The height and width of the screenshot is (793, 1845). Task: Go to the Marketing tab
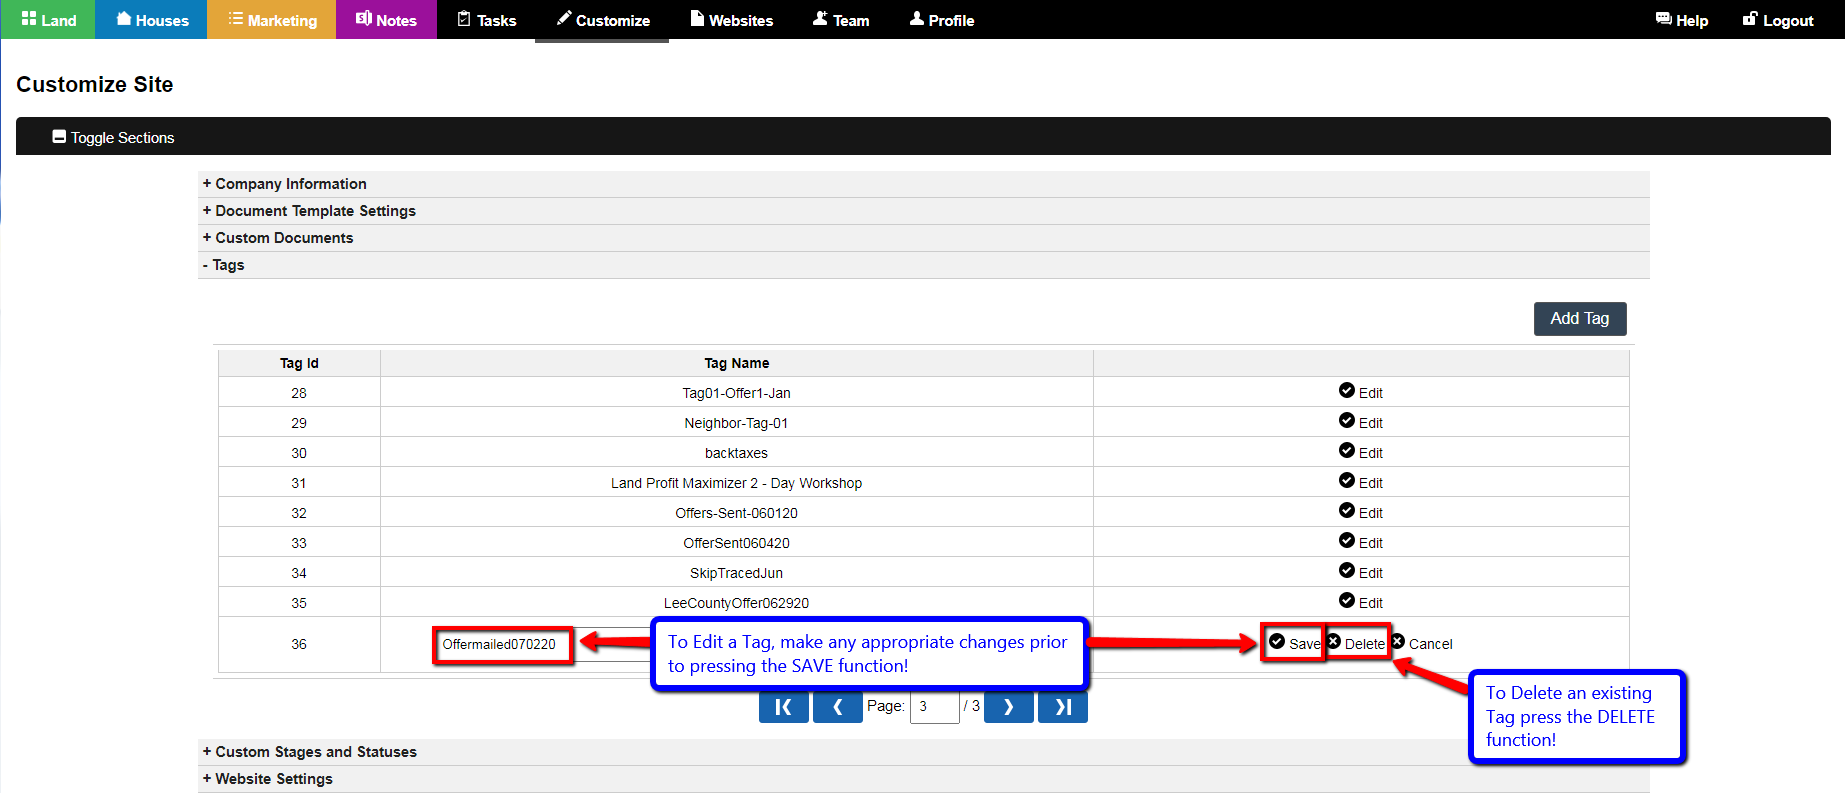[x=271, y=20]
